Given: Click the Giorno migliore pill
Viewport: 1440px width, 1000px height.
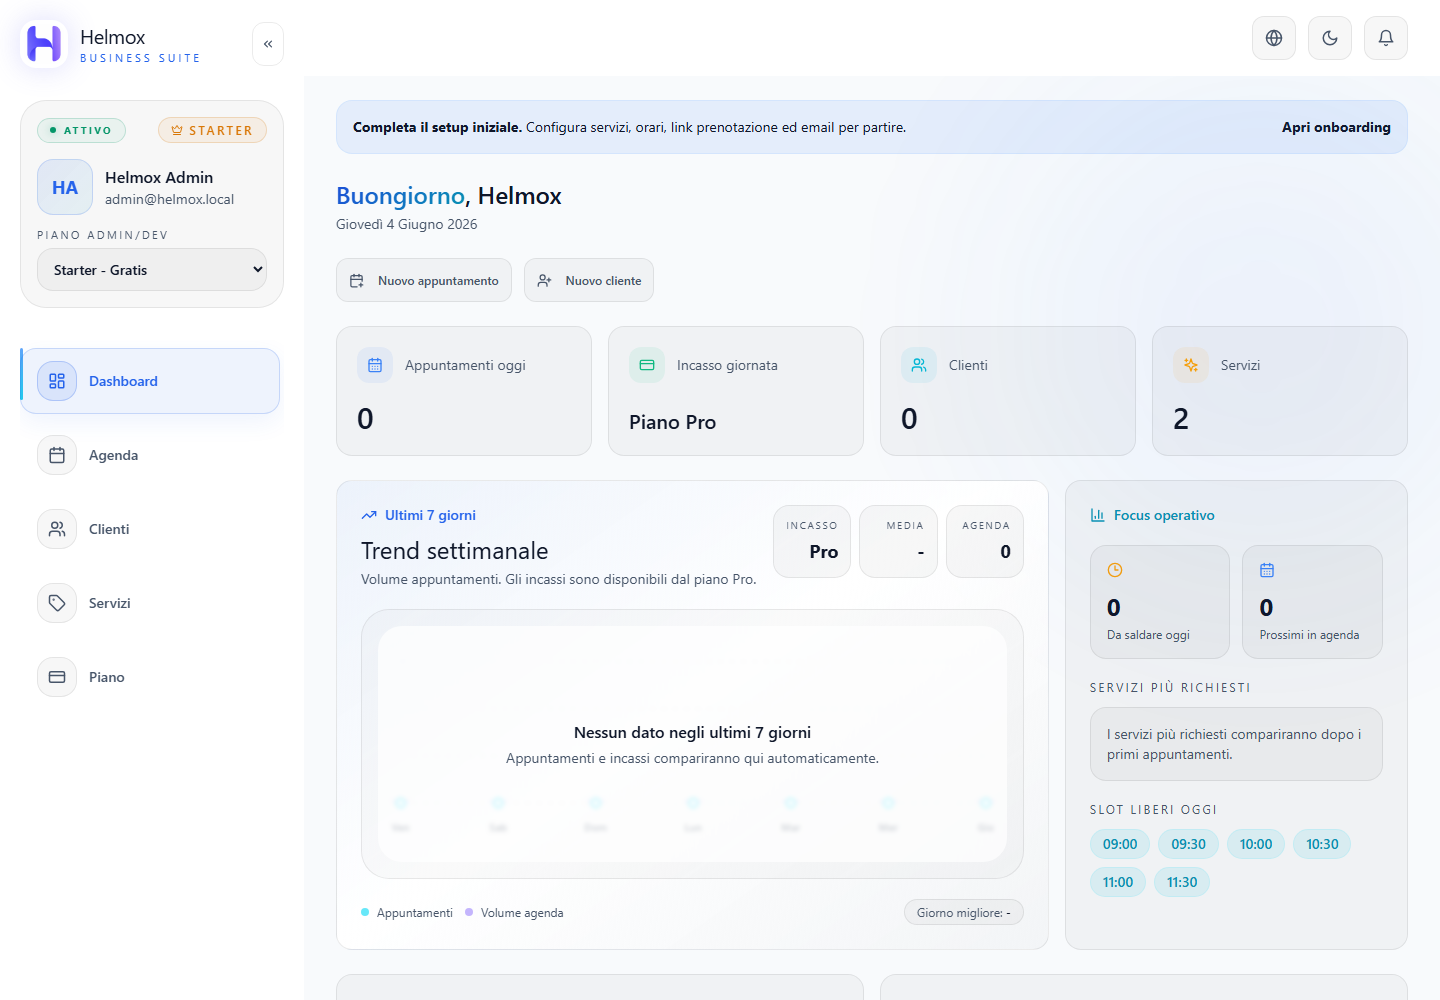Looking at the screenshot, I should (x=964, y=912).
